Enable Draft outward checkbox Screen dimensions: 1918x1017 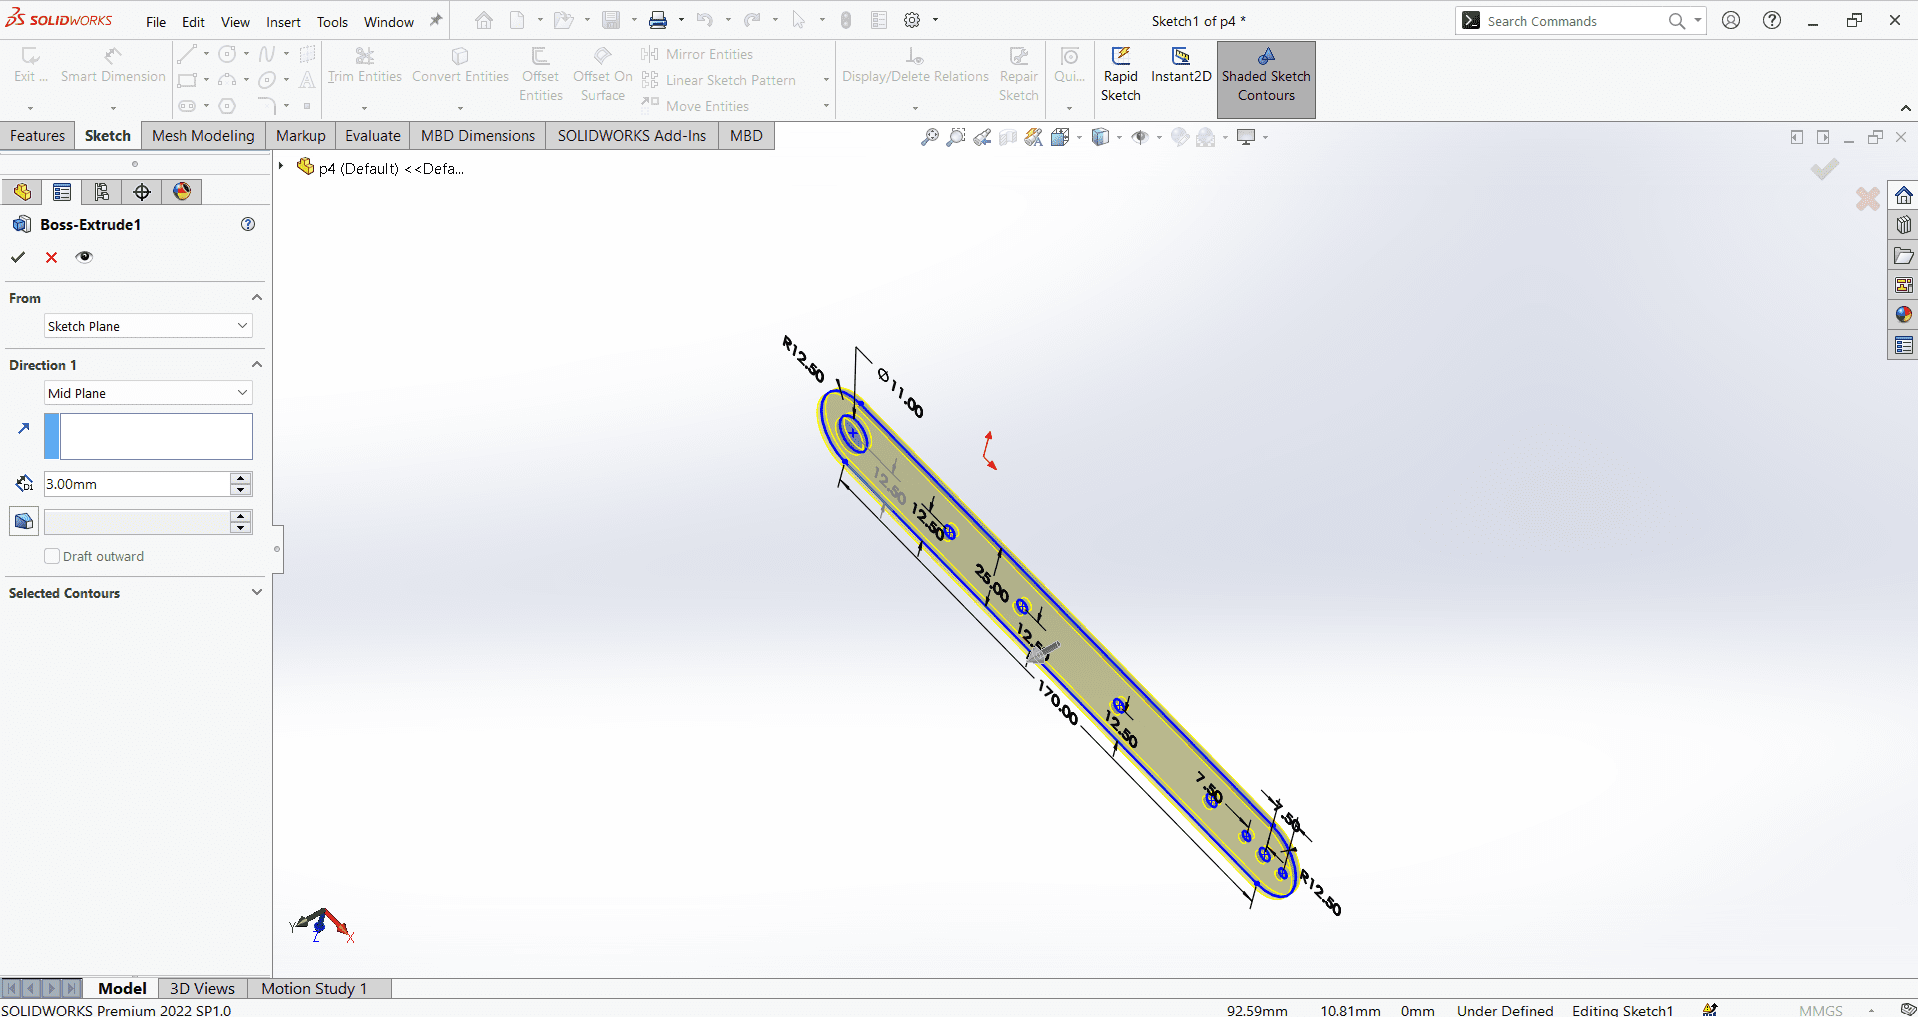coord(52,556)
